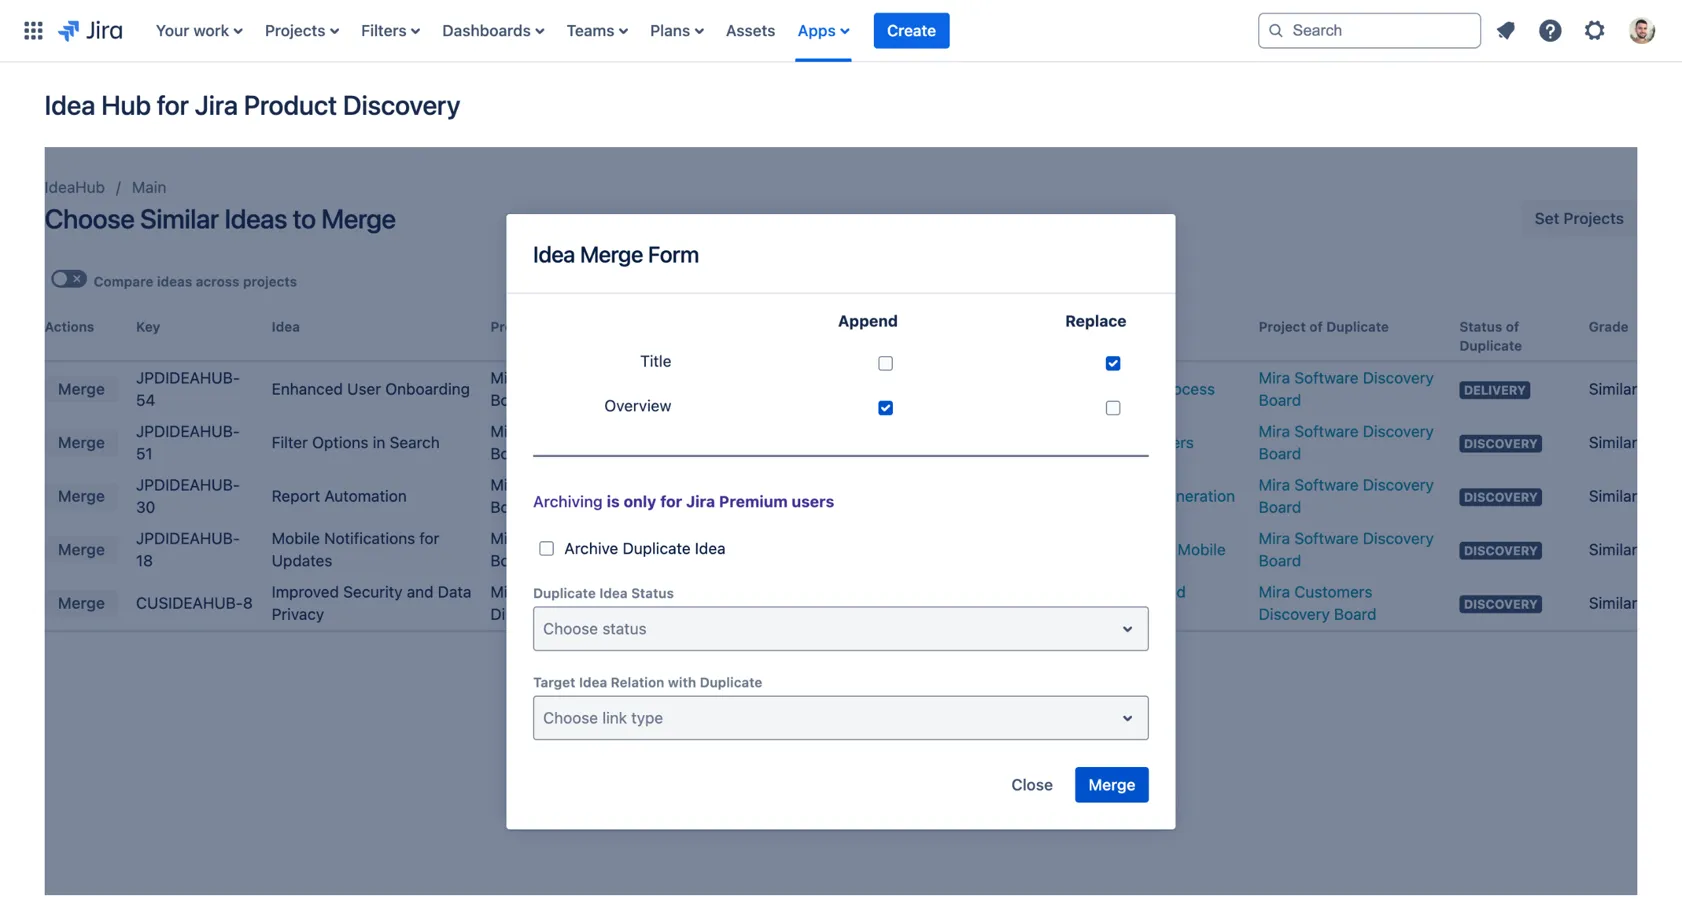Expand the Apps menu
Screen dimensions: 1682x899
[x=823, y=30]
